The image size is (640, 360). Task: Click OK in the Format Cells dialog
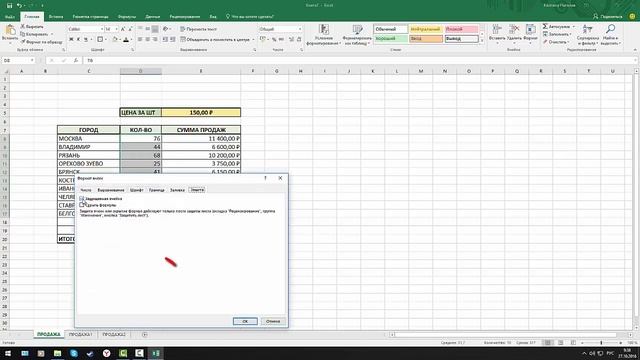click(245, 321)
